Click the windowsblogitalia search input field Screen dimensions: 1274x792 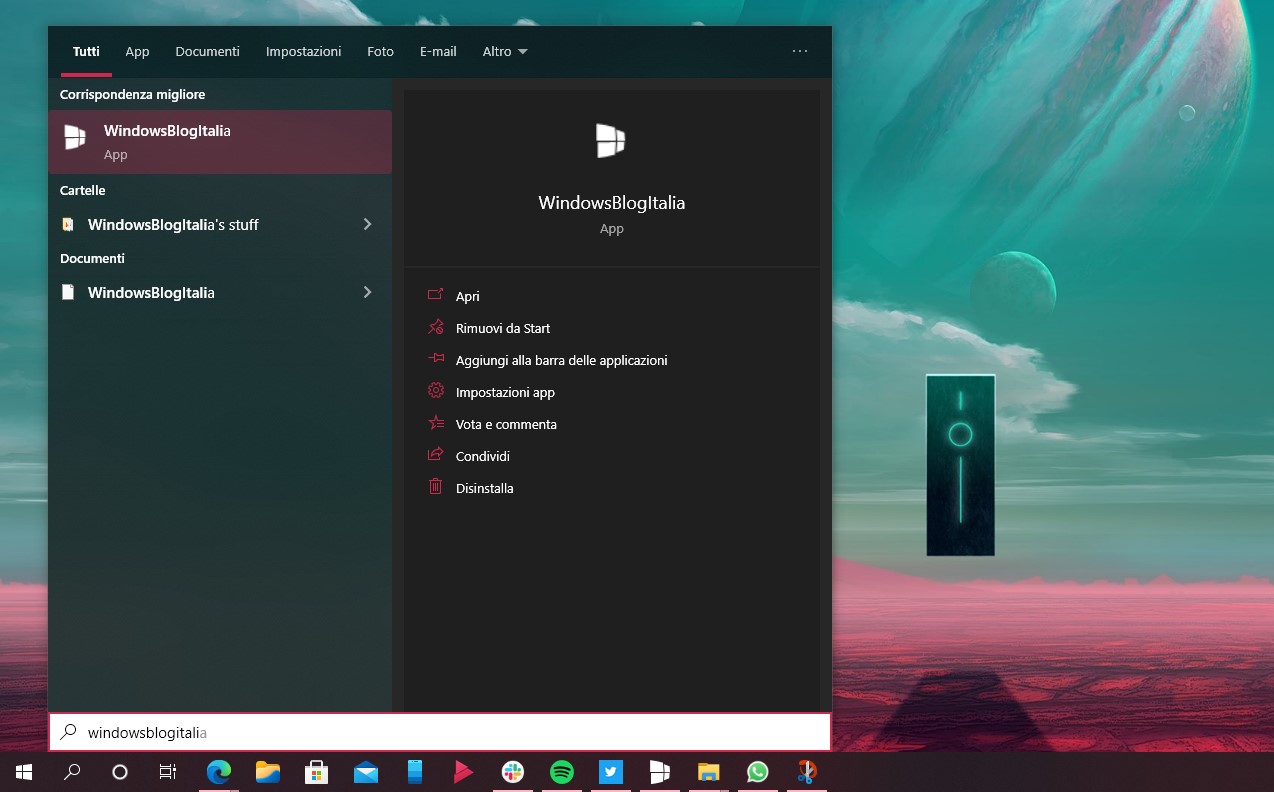(x=440, y=732)
